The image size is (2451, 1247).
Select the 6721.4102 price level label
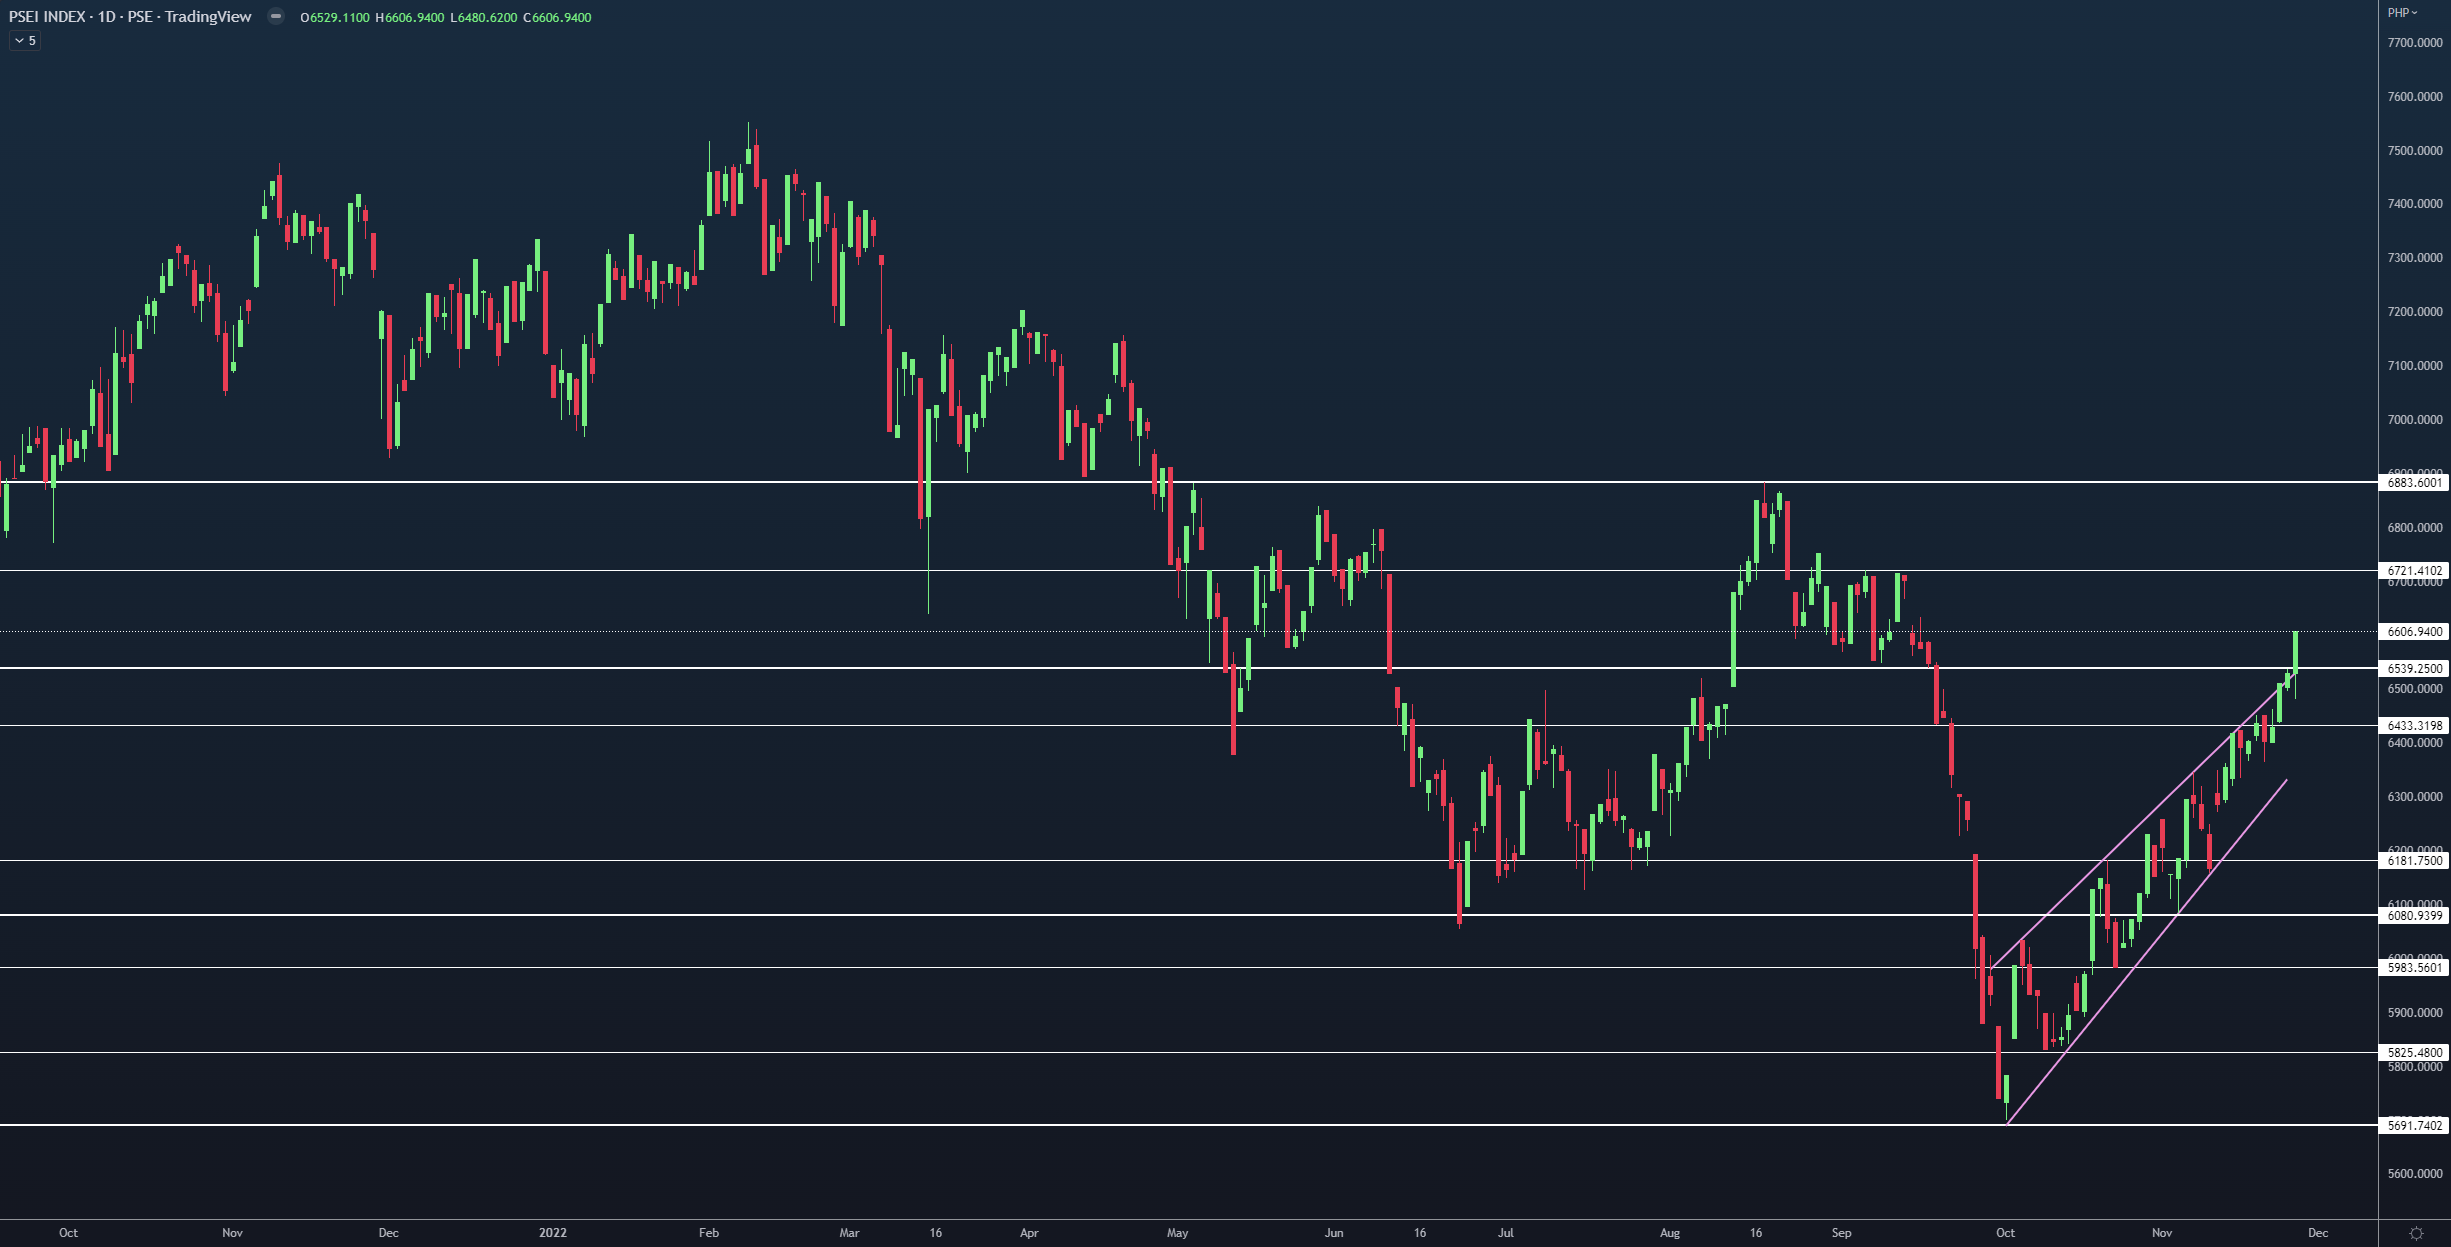point(2414,571)
